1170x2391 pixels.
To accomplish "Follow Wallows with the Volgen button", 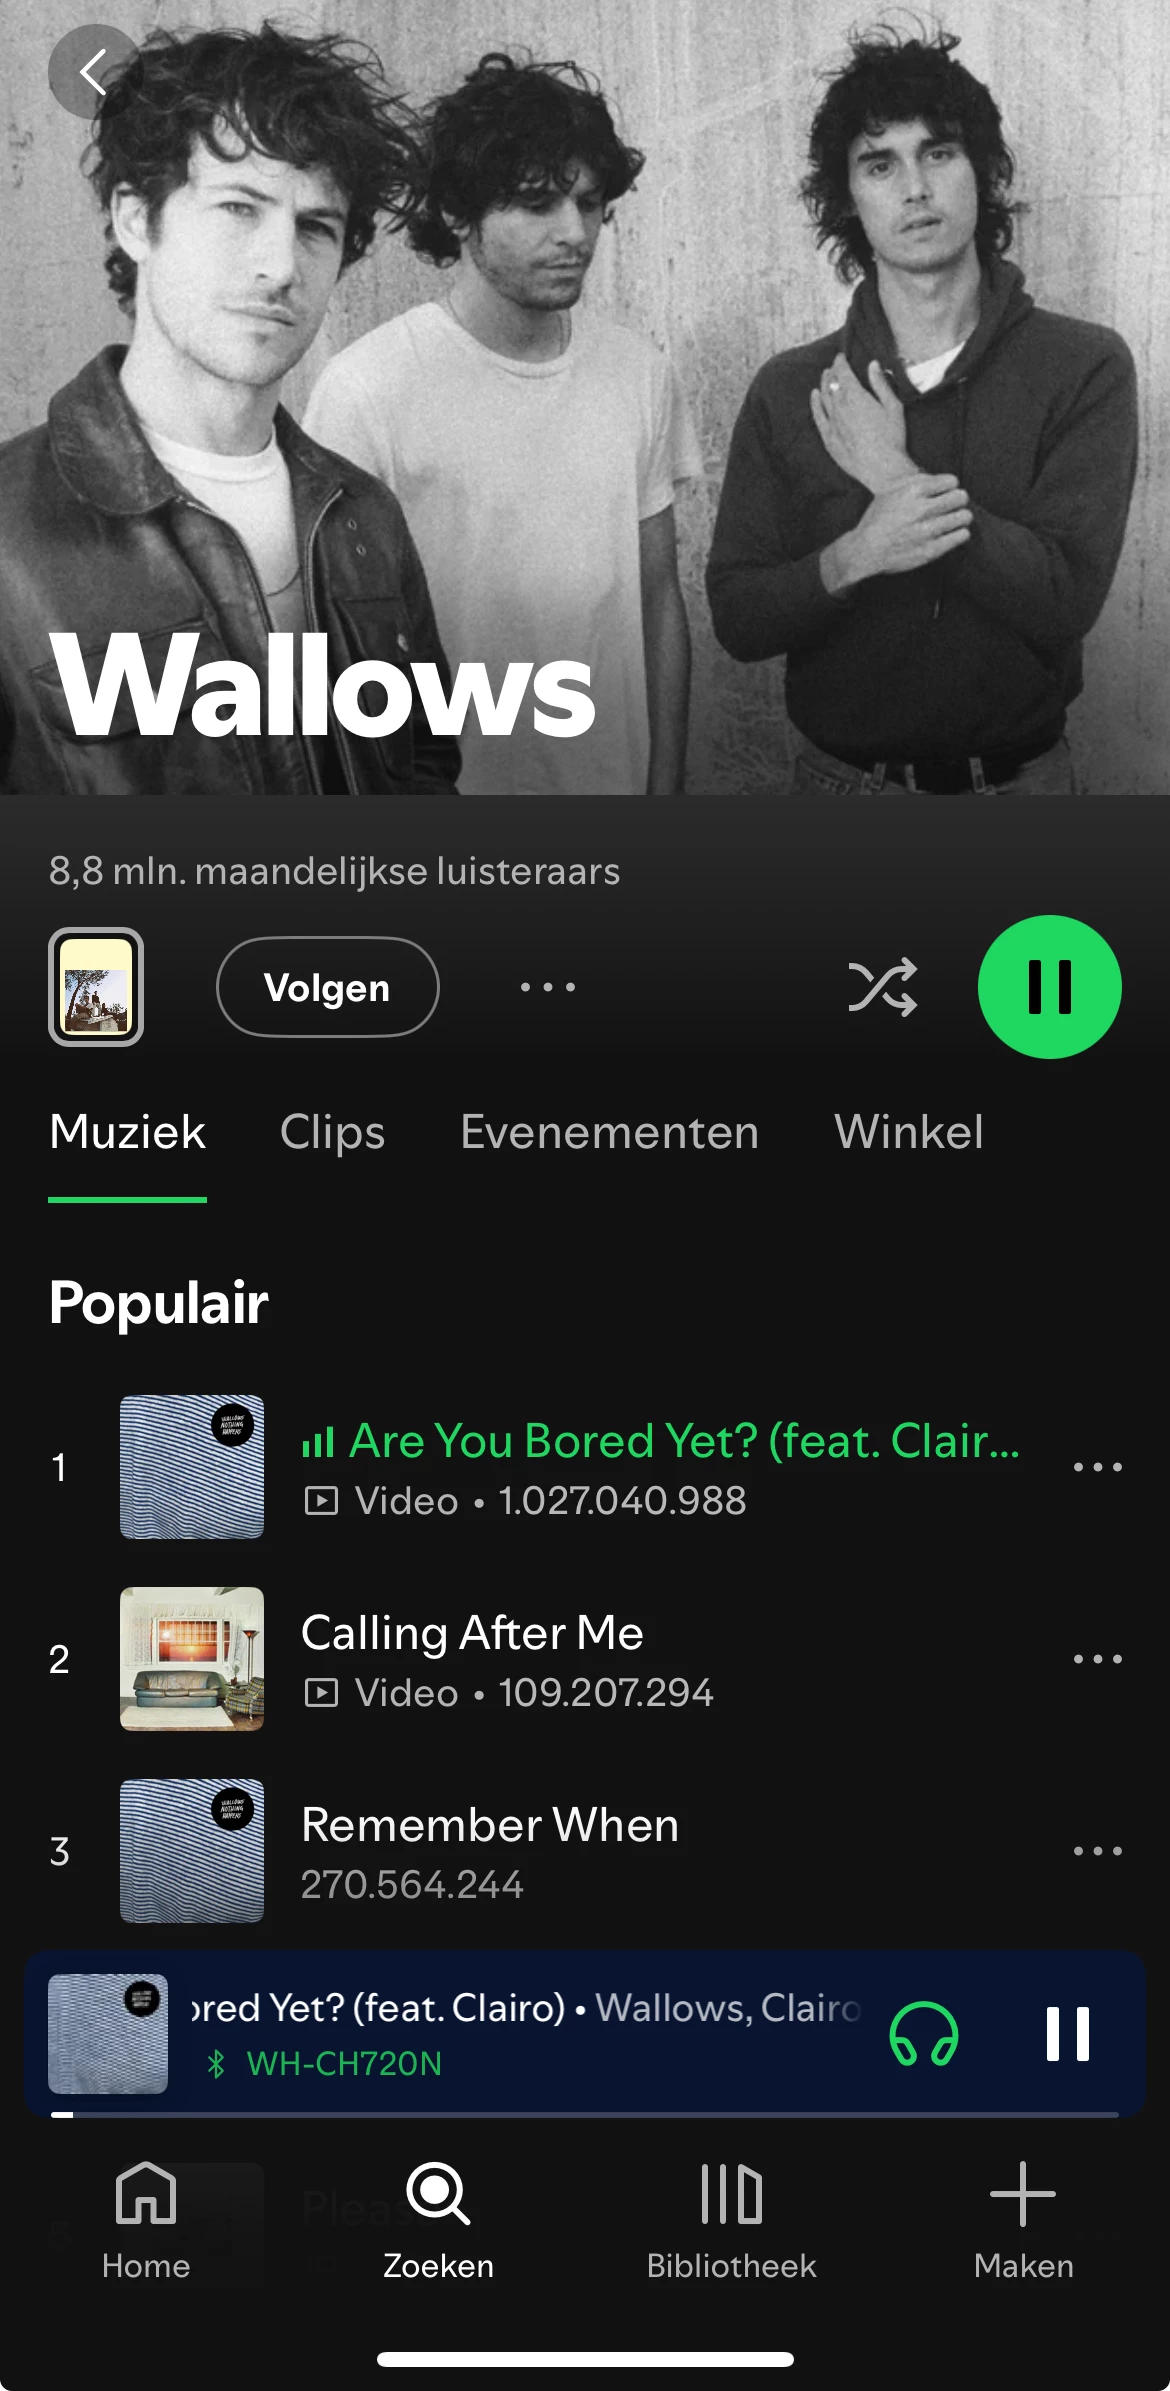I will pyautogui.click(x=327, y=987).
